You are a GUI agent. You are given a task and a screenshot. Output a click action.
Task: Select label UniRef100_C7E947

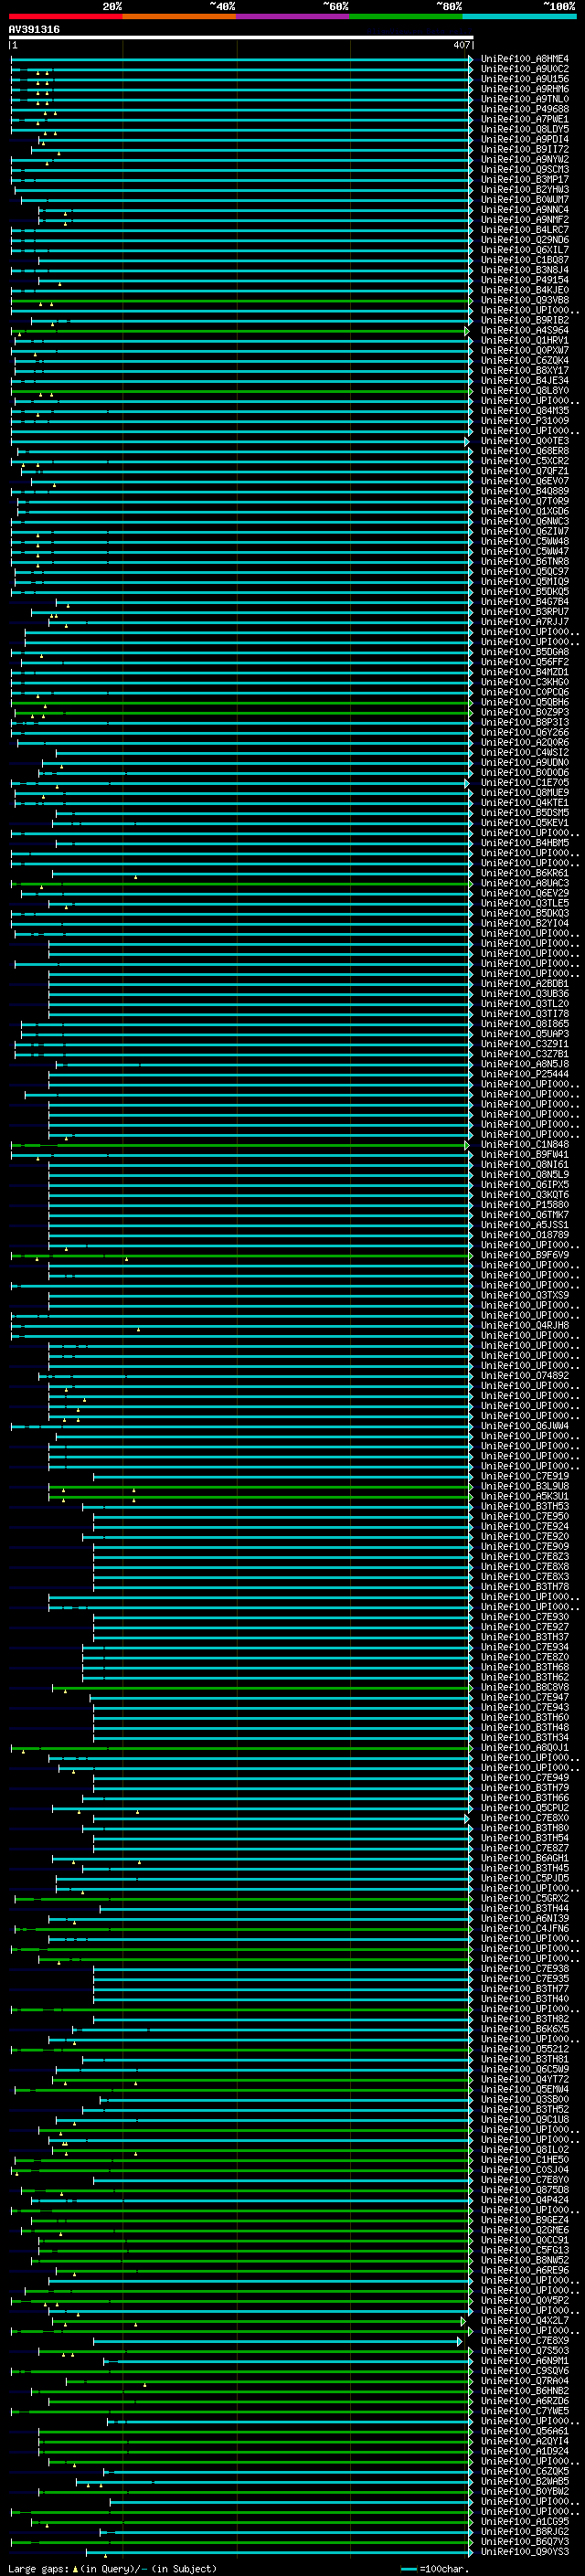pos(525,1697)
